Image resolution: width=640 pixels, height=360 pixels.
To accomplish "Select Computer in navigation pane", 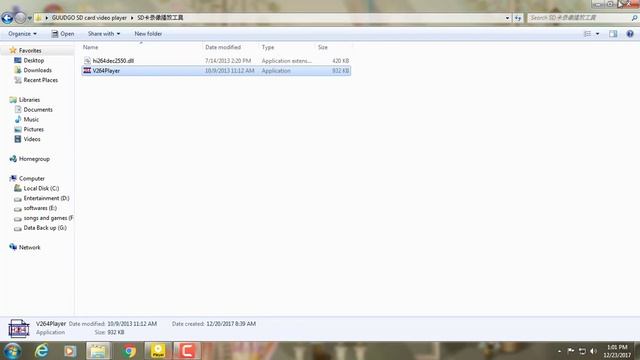I will 31,178.
